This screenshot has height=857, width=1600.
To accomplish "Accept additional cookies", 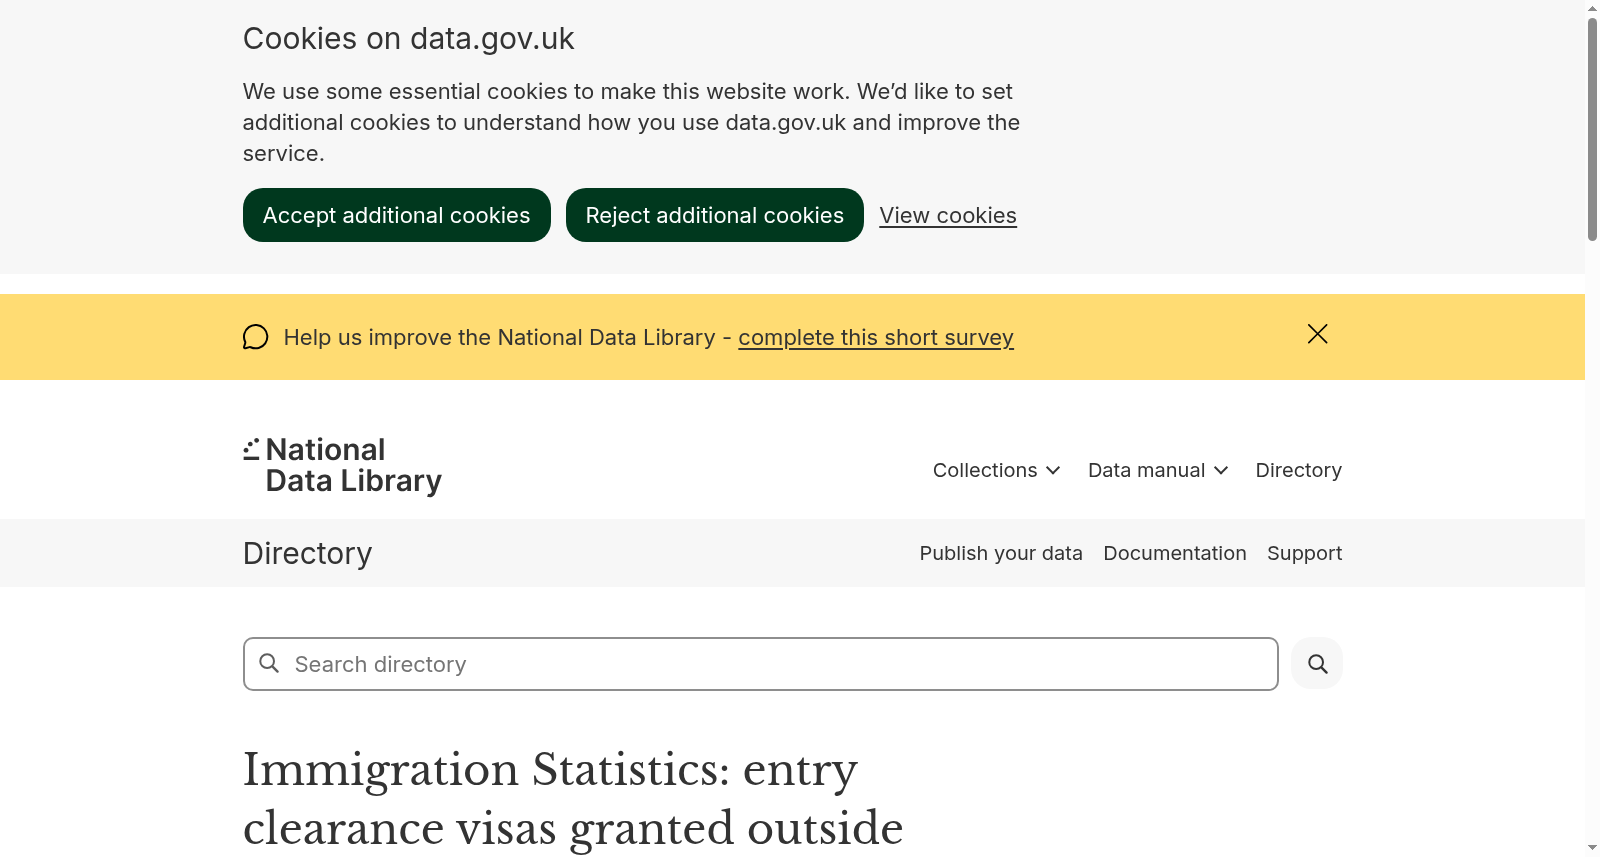I will tap(397, 215).
